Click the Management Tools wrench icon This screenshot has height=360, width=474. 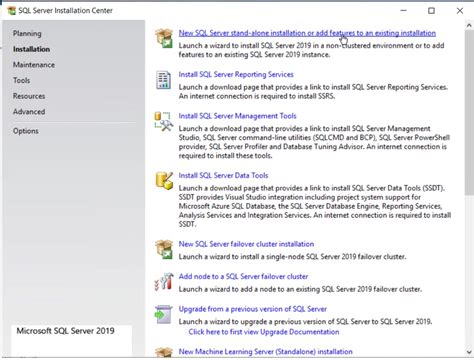(x=164, y=121)
